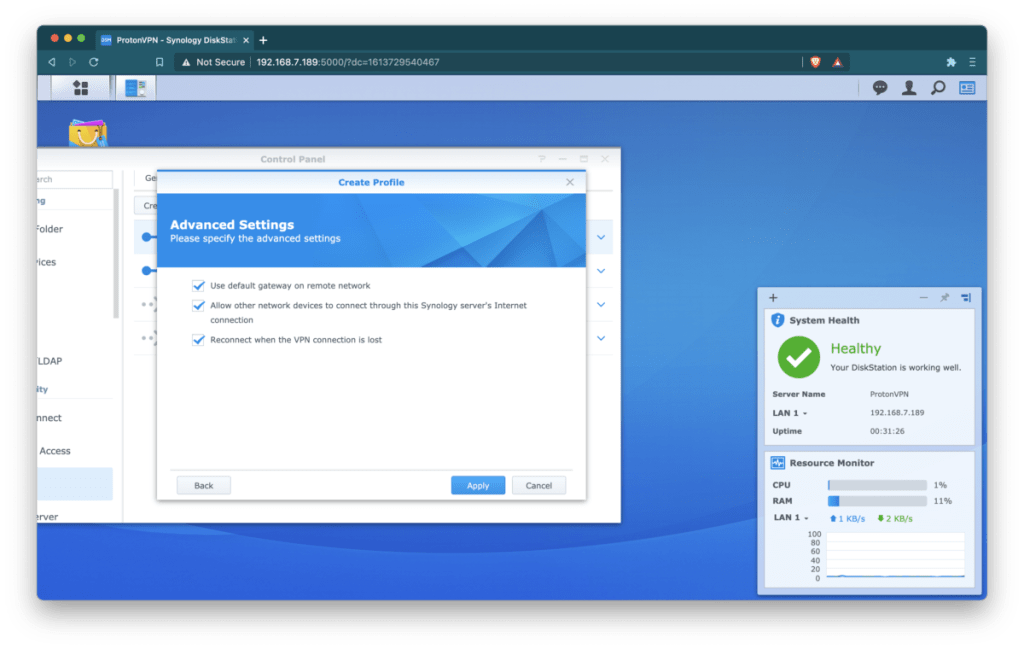The image size is (1024, 649).
Task: Click the Control Panel taskbar icon
Action: (x=136, y=88)
